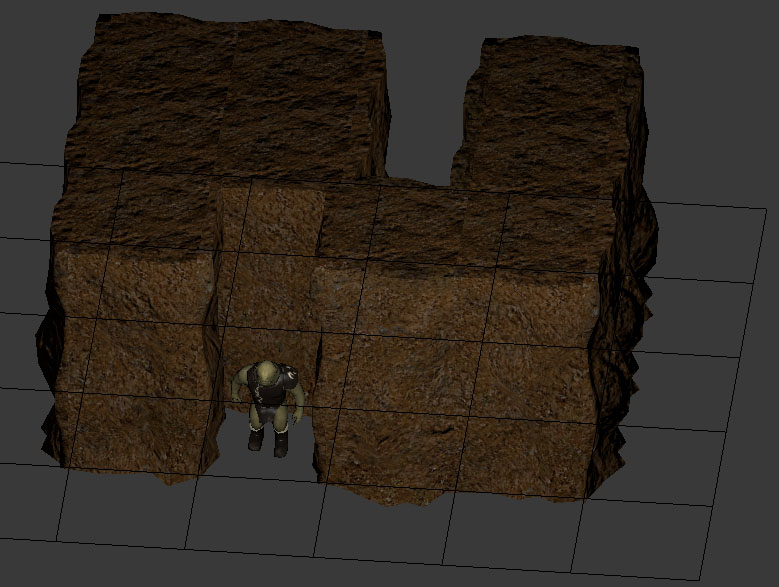Click the orc's dark boots

click(x=268, y=440)
